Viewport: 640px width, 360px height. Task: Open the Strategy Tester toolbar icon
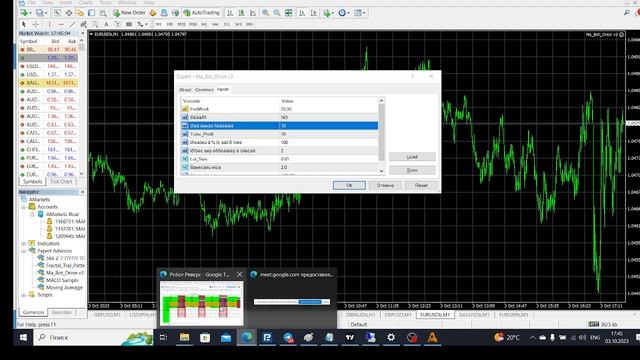103,13
